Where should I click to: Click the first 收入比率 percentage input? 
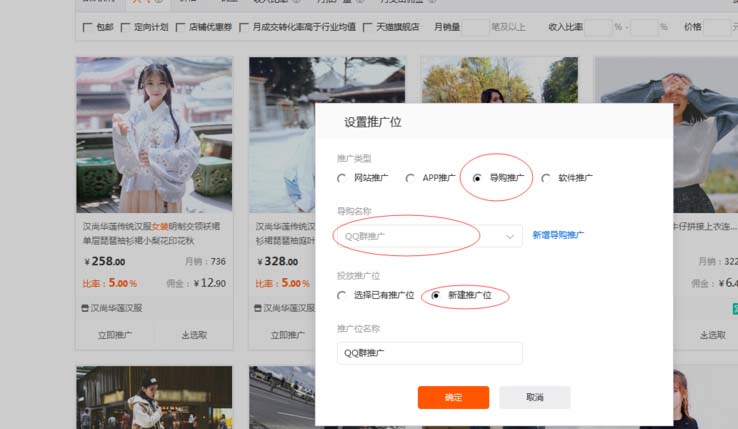(598, 27)
